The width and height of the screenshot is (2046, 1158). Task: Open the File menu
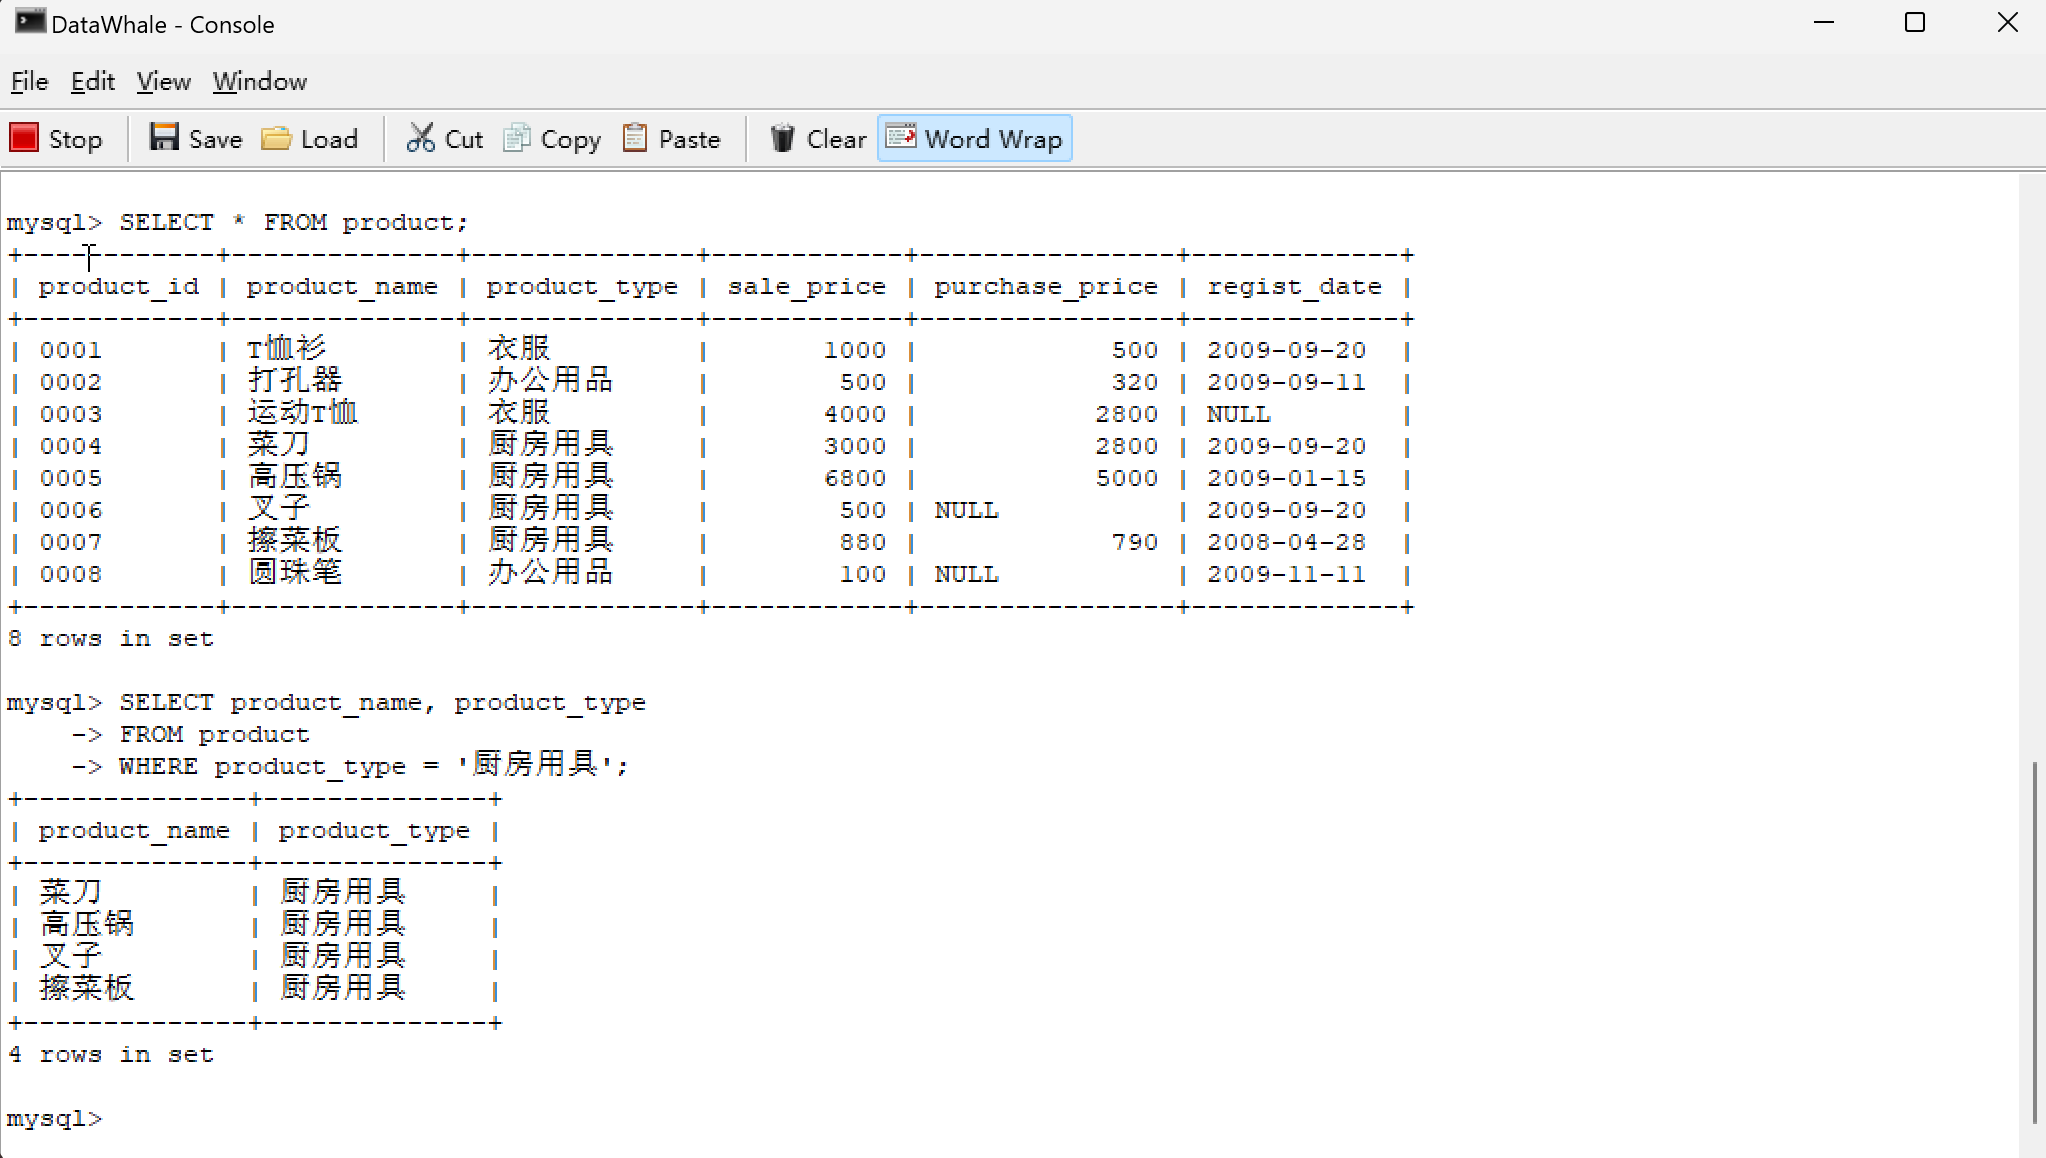[29, 81]
